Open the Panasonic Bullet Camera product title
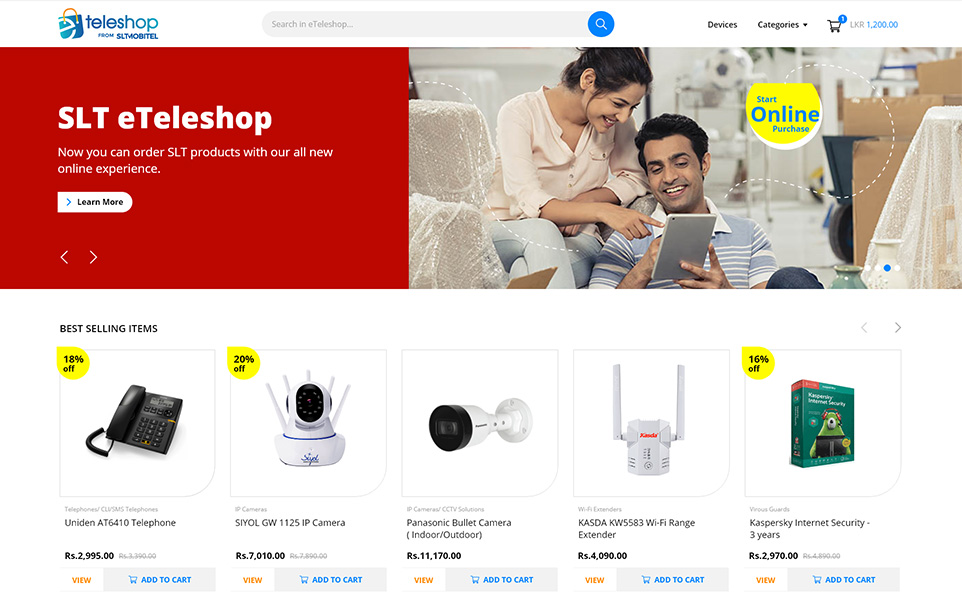 tap(458, 528)
